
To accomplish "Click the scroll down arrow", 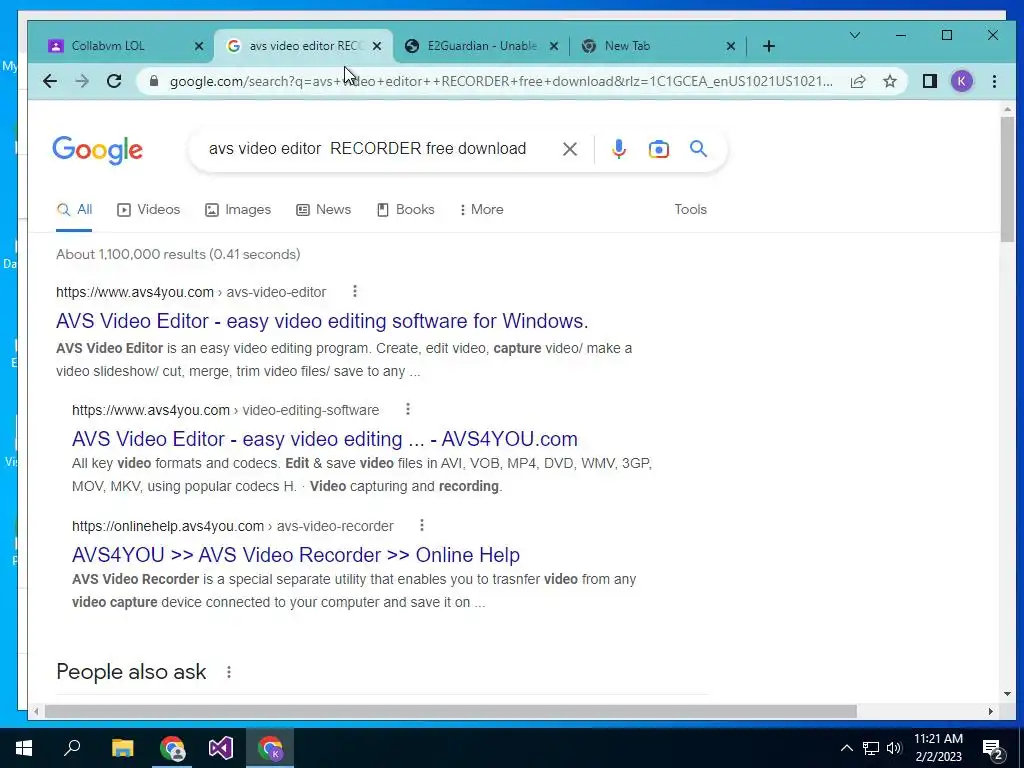I will coord(1007,694).
